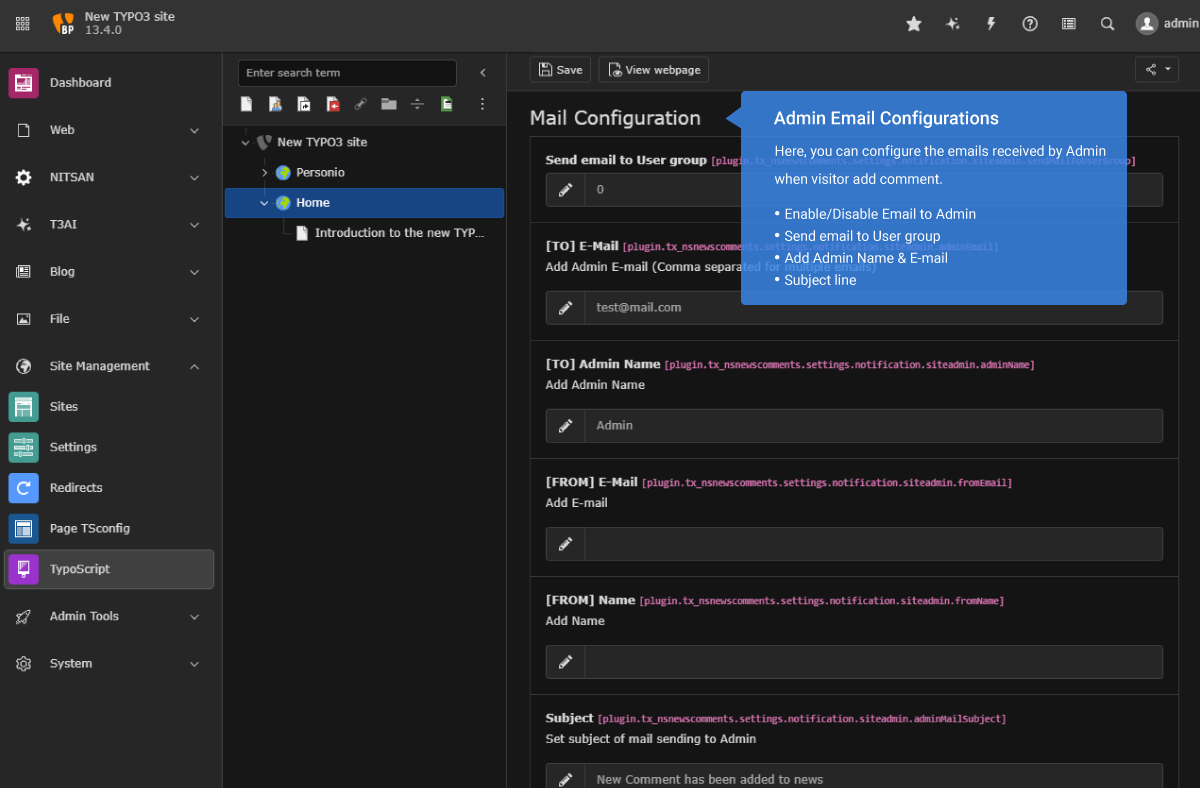The image size is (1200, 788).
Task: Click the link page icon in tree toolbar
Action: tap(361, 104)
